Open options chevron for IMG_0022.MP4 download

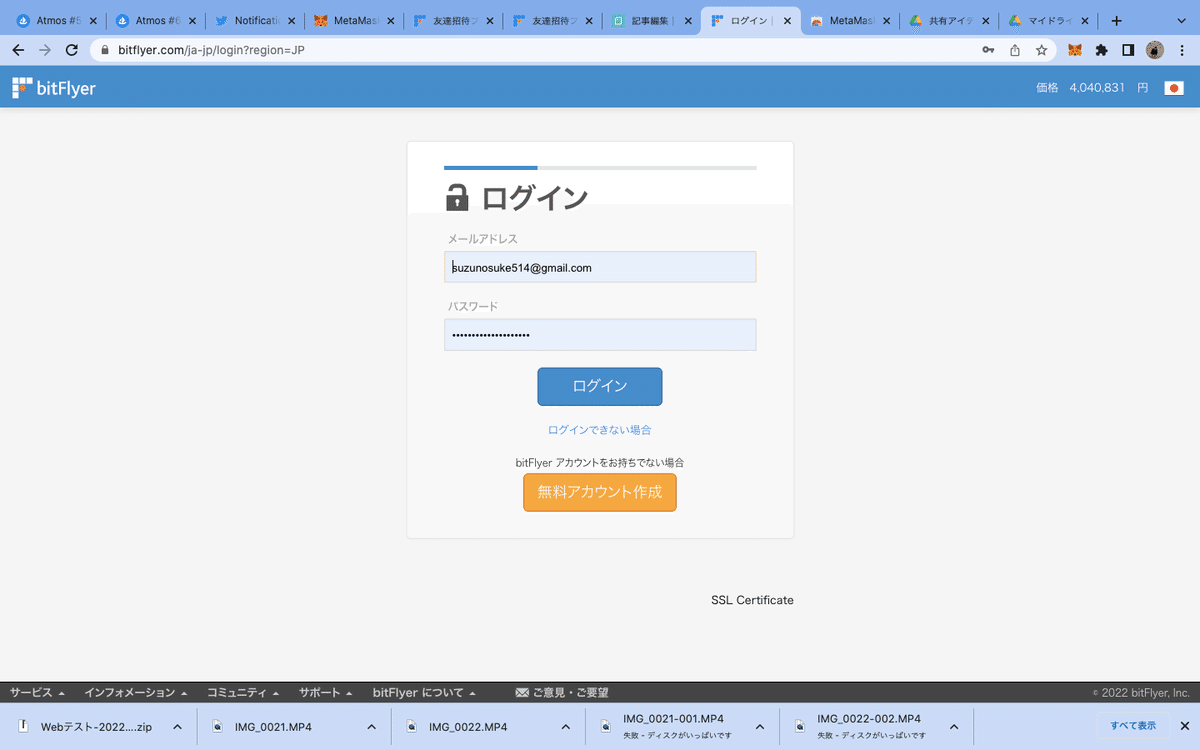565,727
